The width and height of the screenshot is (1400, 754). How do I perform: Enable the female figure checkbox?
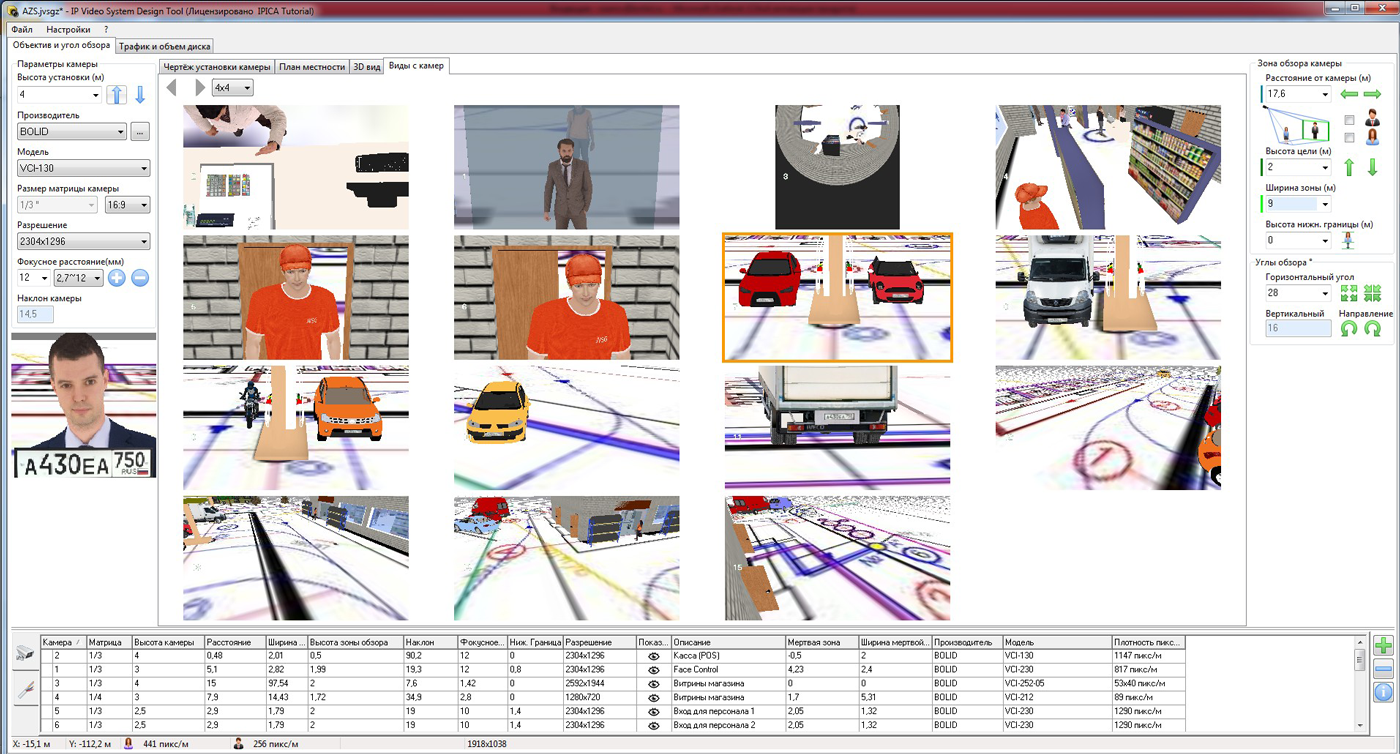tap(1349, 137)
